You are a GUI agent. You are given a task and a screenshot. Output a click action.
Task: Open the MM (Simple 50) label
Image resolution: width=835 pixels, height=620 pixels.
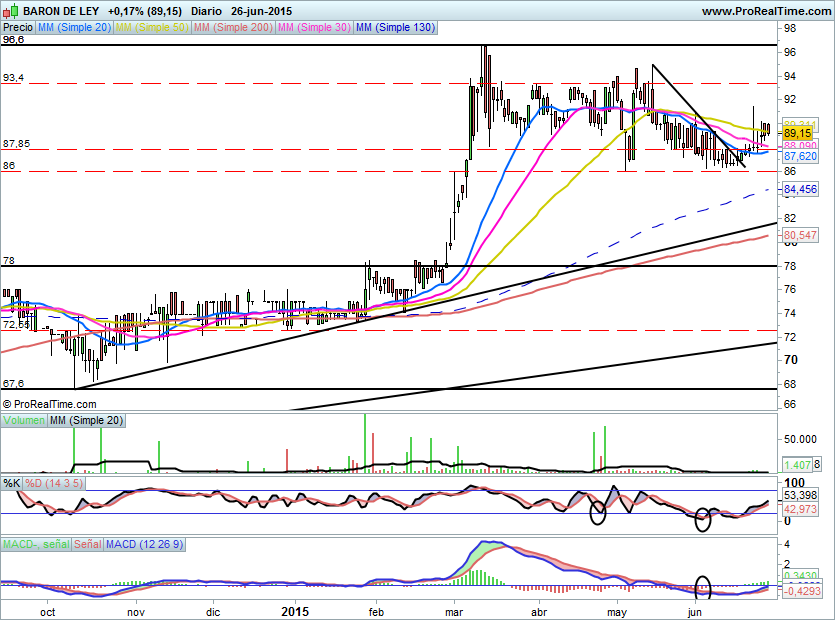click(152, 28)
